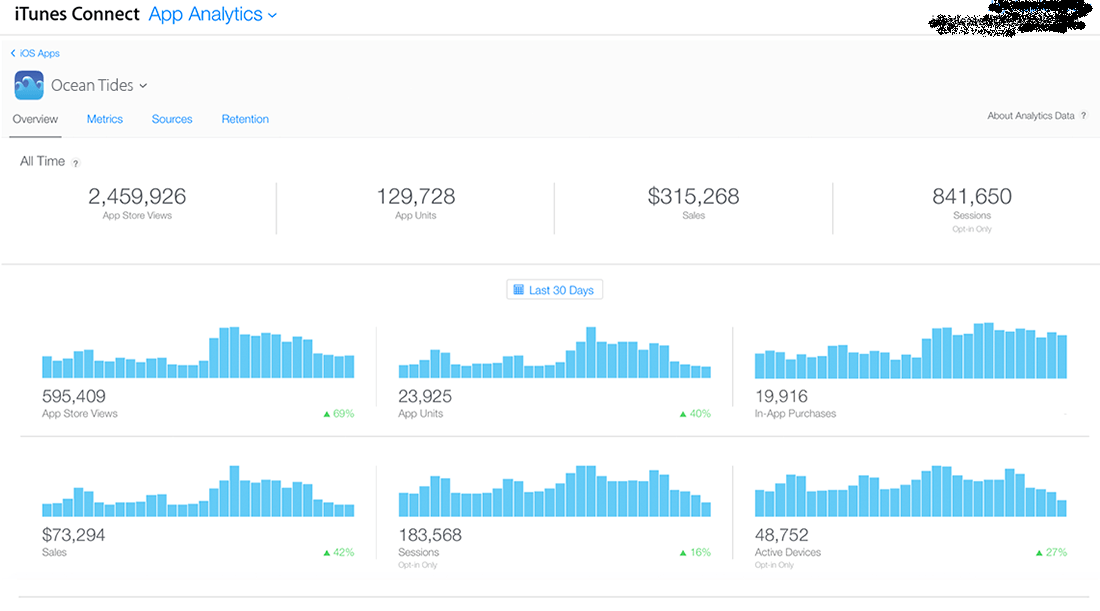Image resolution: width=1100 pixels, height=611 pixels.
Task: Click the All Time label
Action: 42,161
